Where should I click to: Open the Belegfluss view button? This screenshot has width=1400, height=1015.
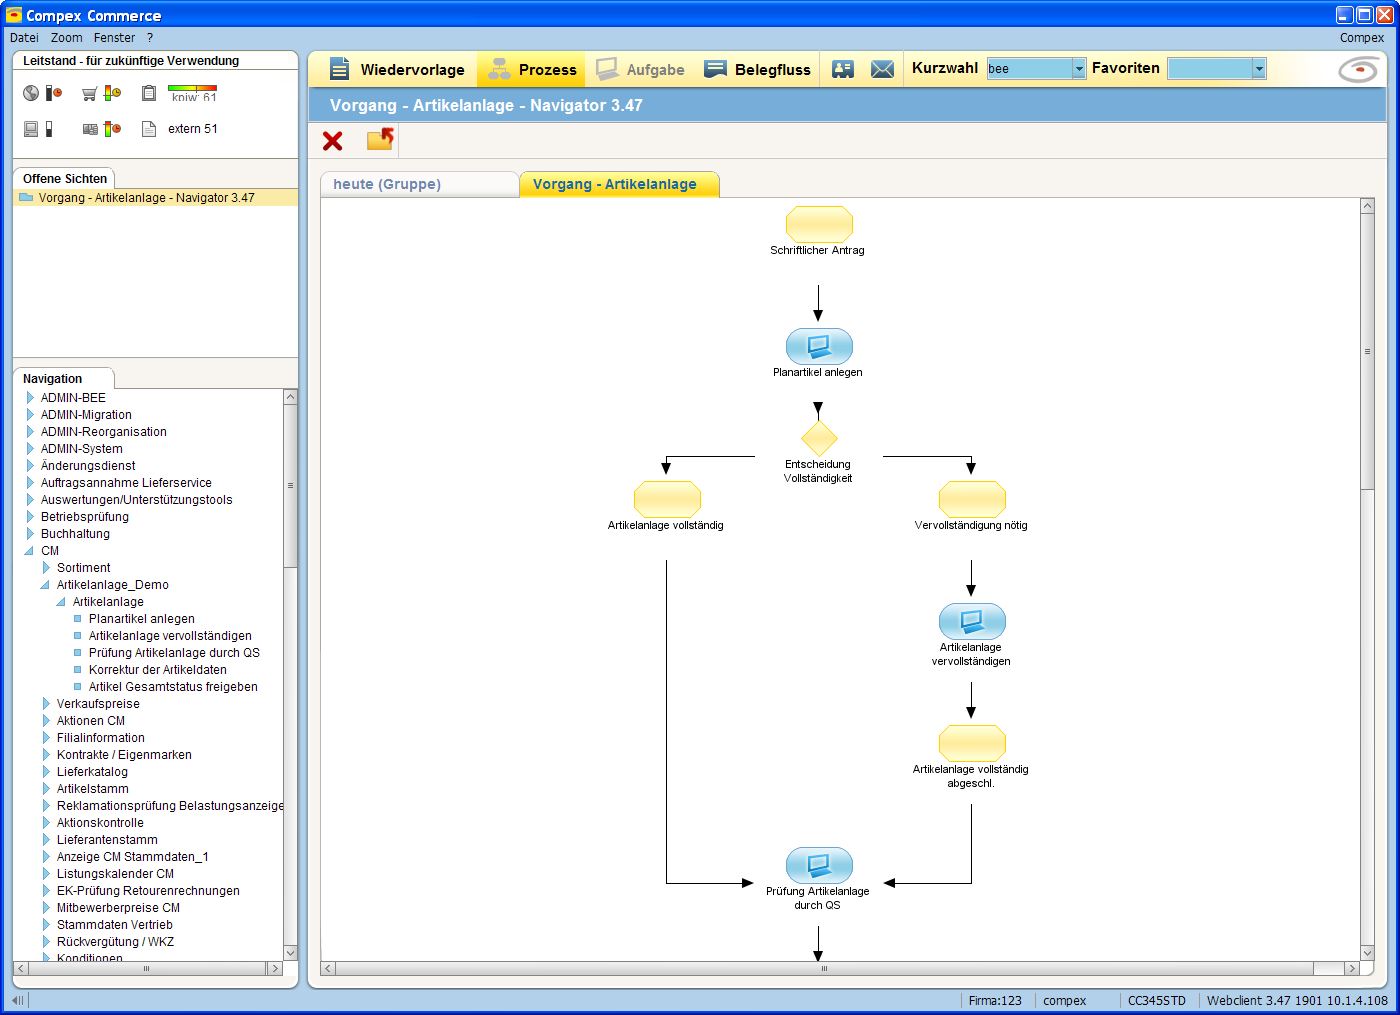[759, 69]
